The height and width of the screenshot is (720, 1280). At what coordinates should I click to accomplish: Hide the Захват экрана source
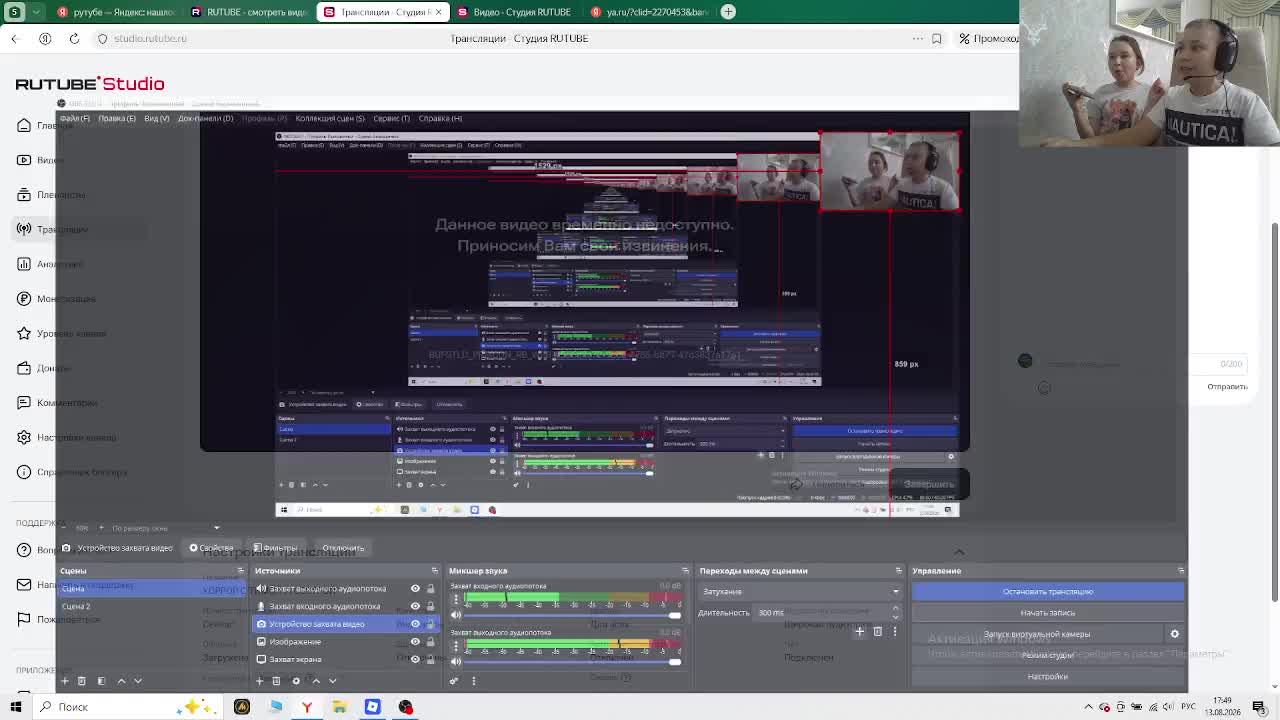tap(415, 659)
